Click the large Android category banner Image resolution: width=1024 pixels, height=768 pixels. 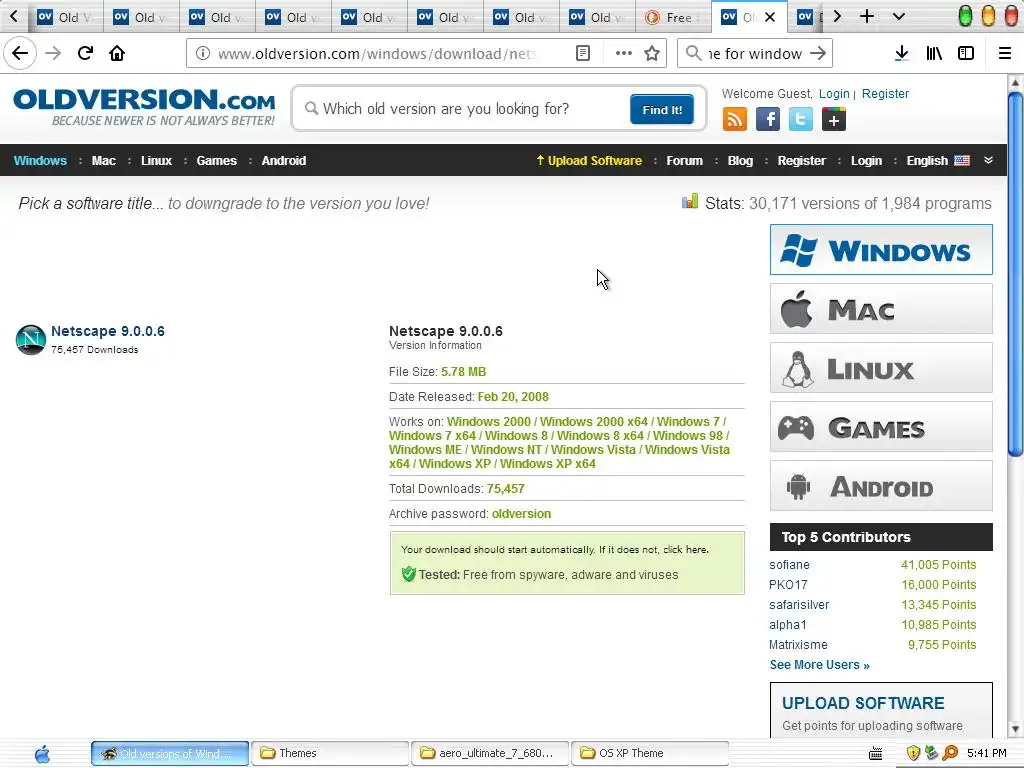[x=881, y=486]
